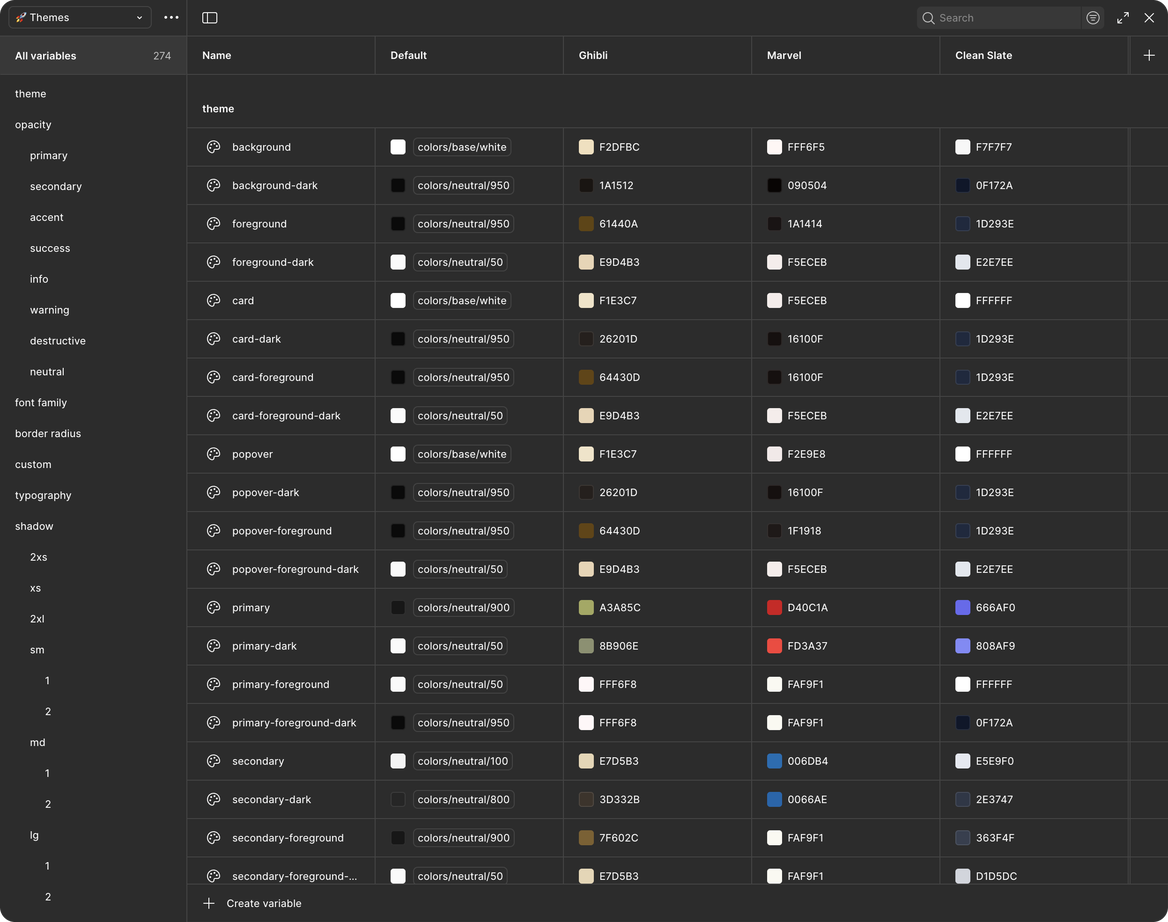Click the Create variable button
1168x922 pixels.
pos(263,903)
